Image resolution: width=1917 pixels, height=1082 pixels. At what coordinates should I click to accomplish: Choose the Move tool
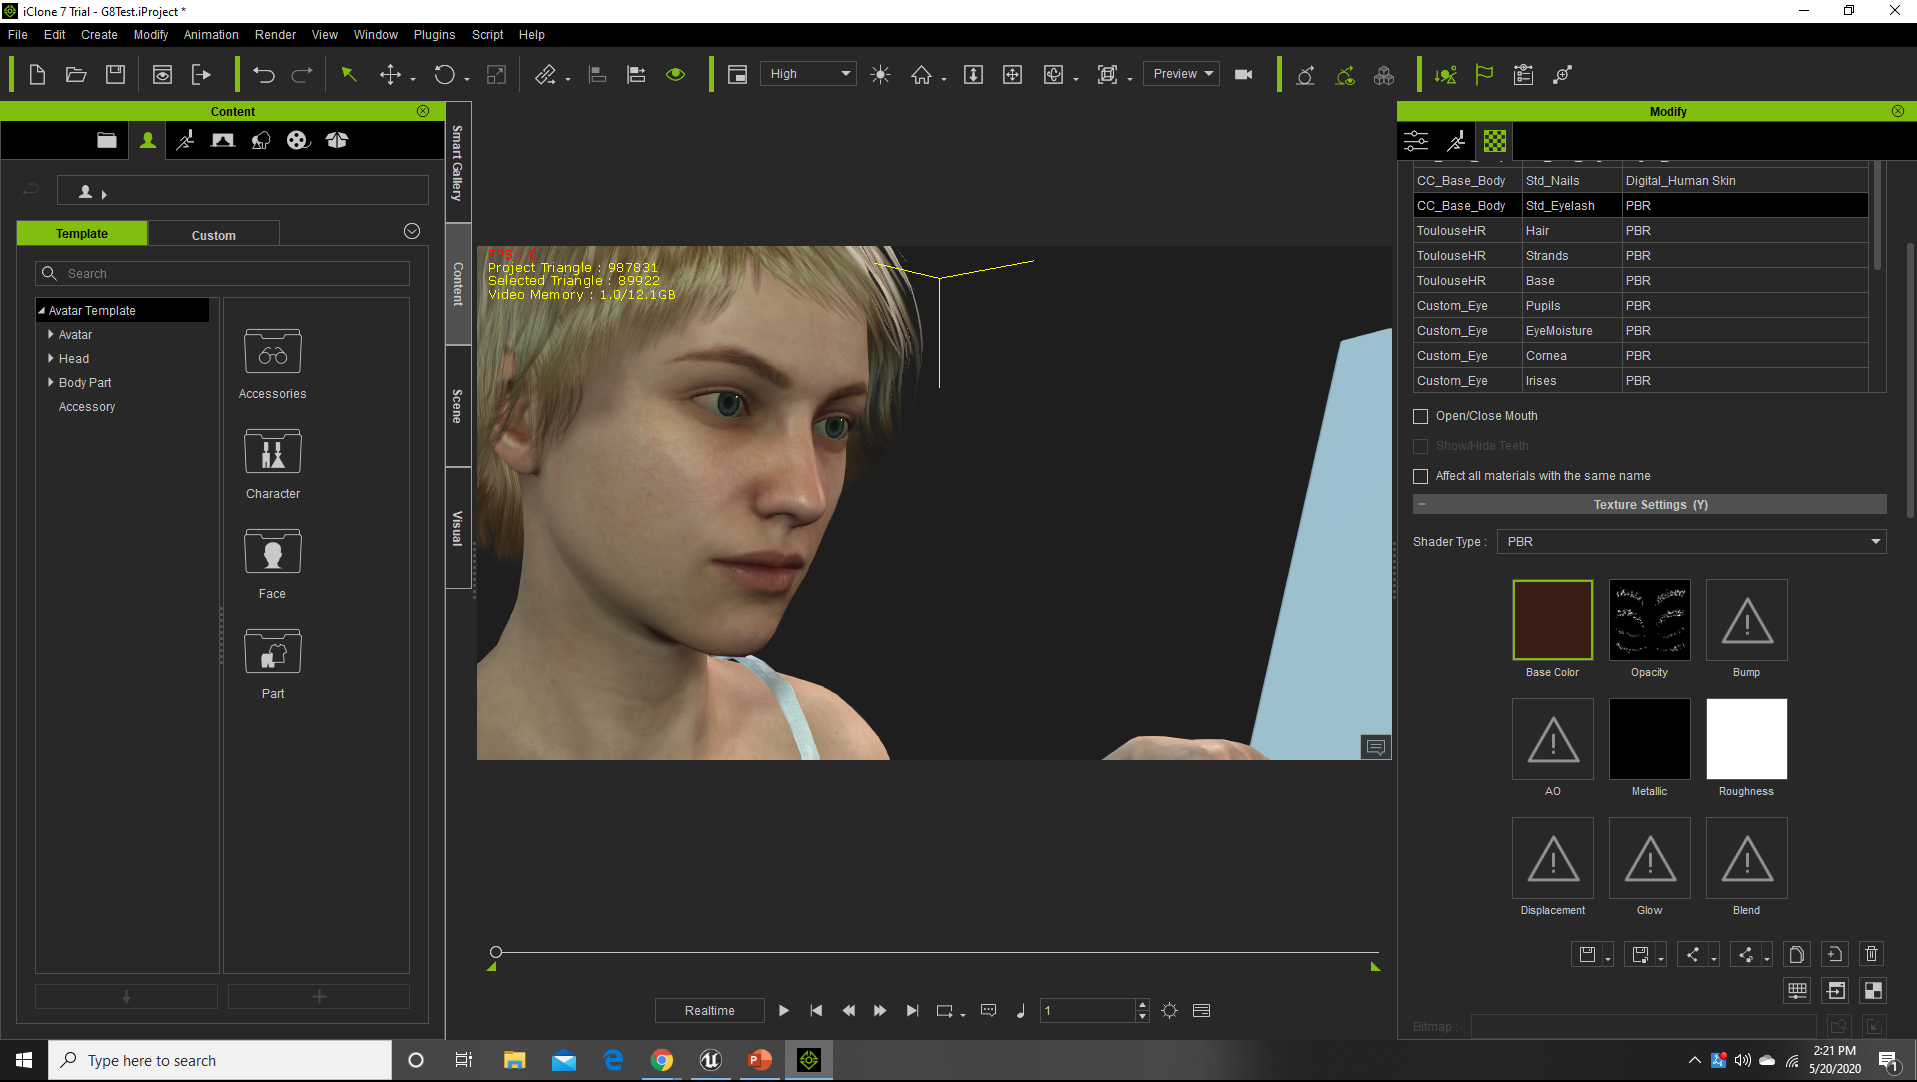point(391,75)
